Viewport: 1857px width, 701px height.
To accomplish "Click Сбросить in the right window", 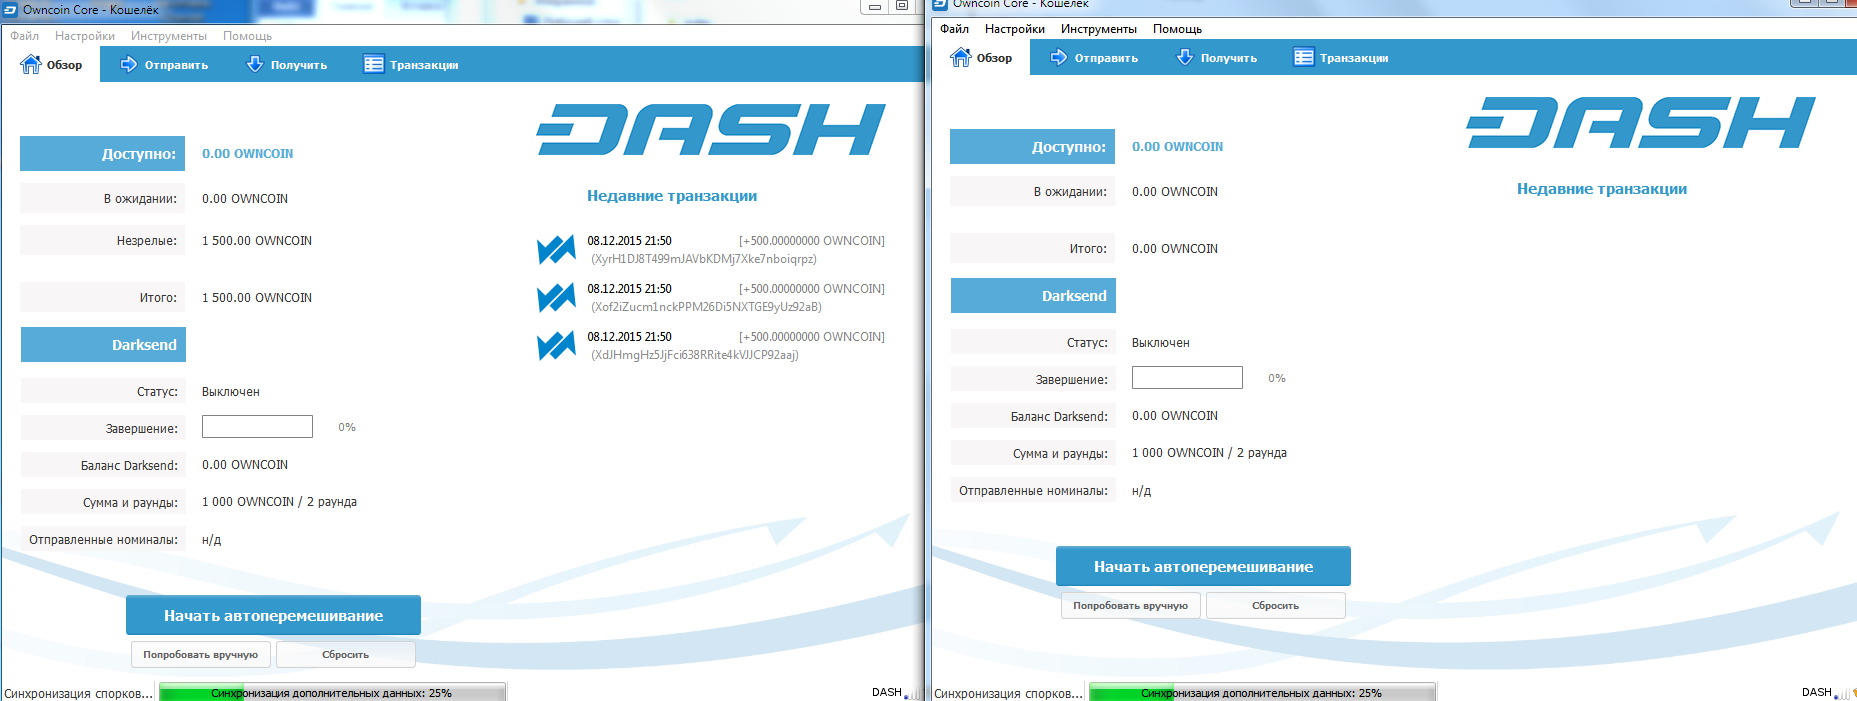I will [x=1275, y=606].
